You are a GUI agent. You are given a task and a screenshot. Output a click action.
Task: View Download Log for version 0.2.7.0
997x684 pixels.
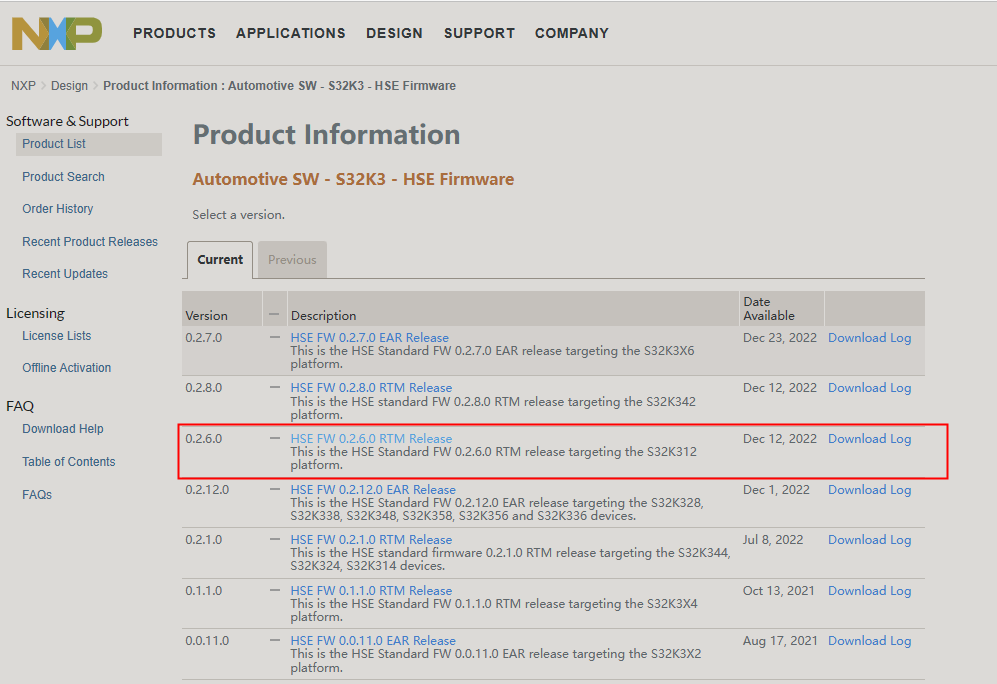pyautogui.click(x=869, y=337)
